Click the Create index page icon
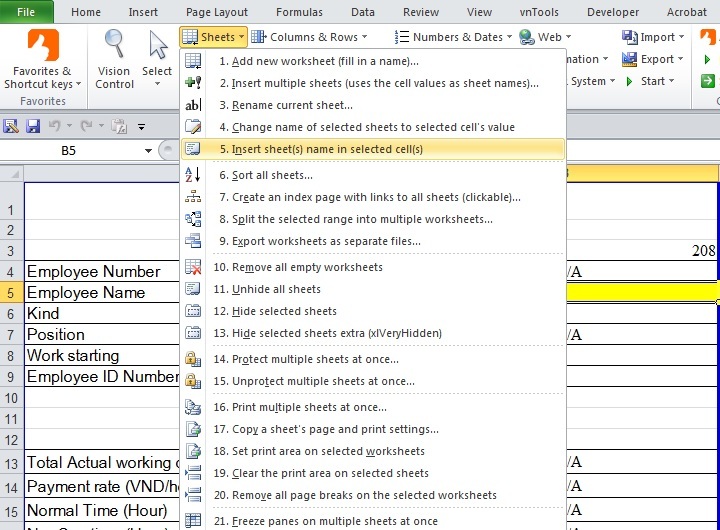The image size is (720, 530). pos(193,197)
